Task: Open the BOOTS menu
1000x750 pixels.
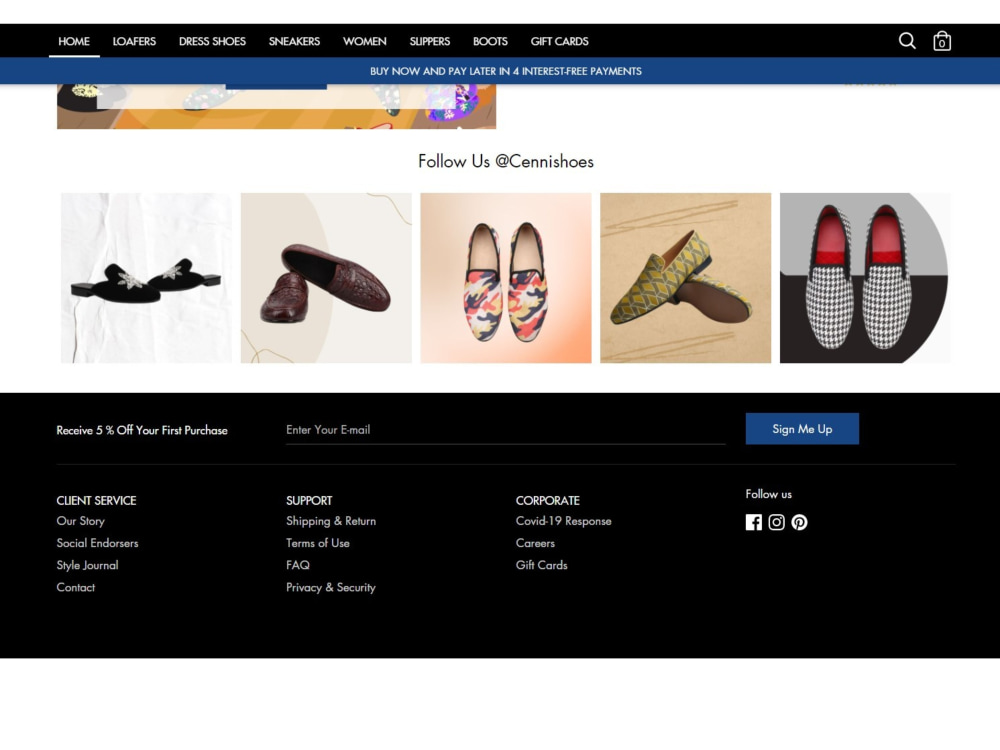Action: coord(490,41)
